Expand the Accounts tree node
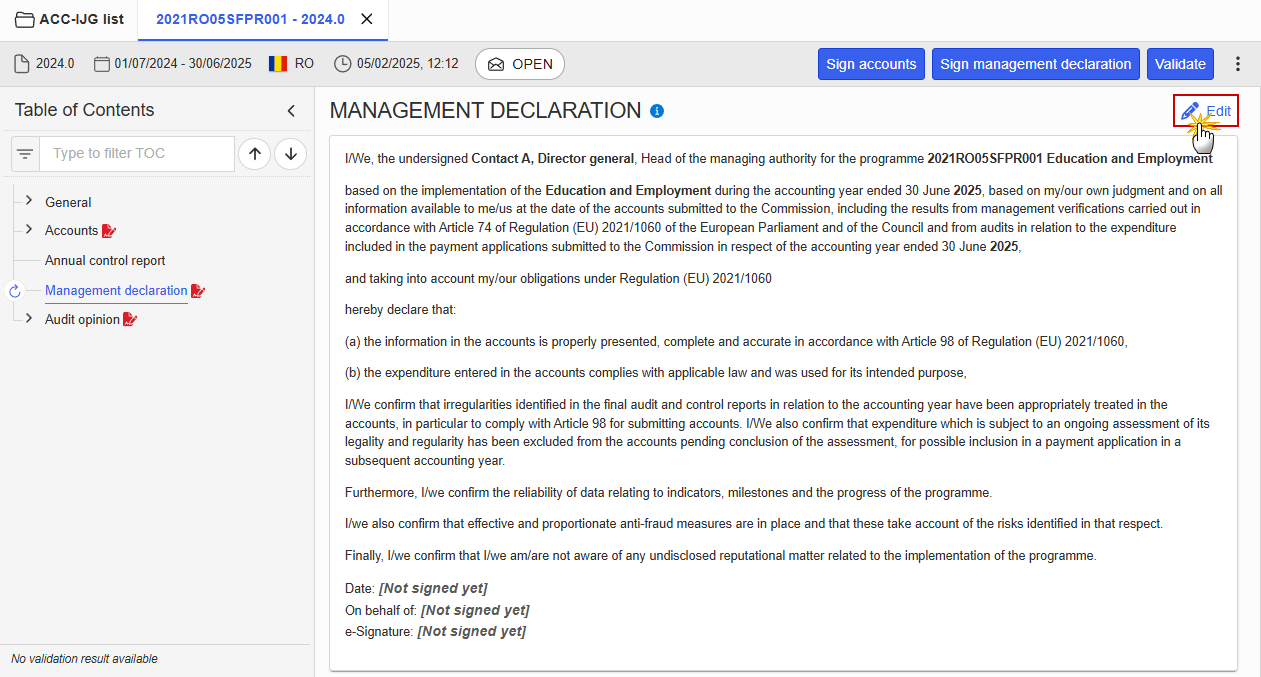Image resolution: width=1261 pixels, height=677 pixels. coord(29,229)
